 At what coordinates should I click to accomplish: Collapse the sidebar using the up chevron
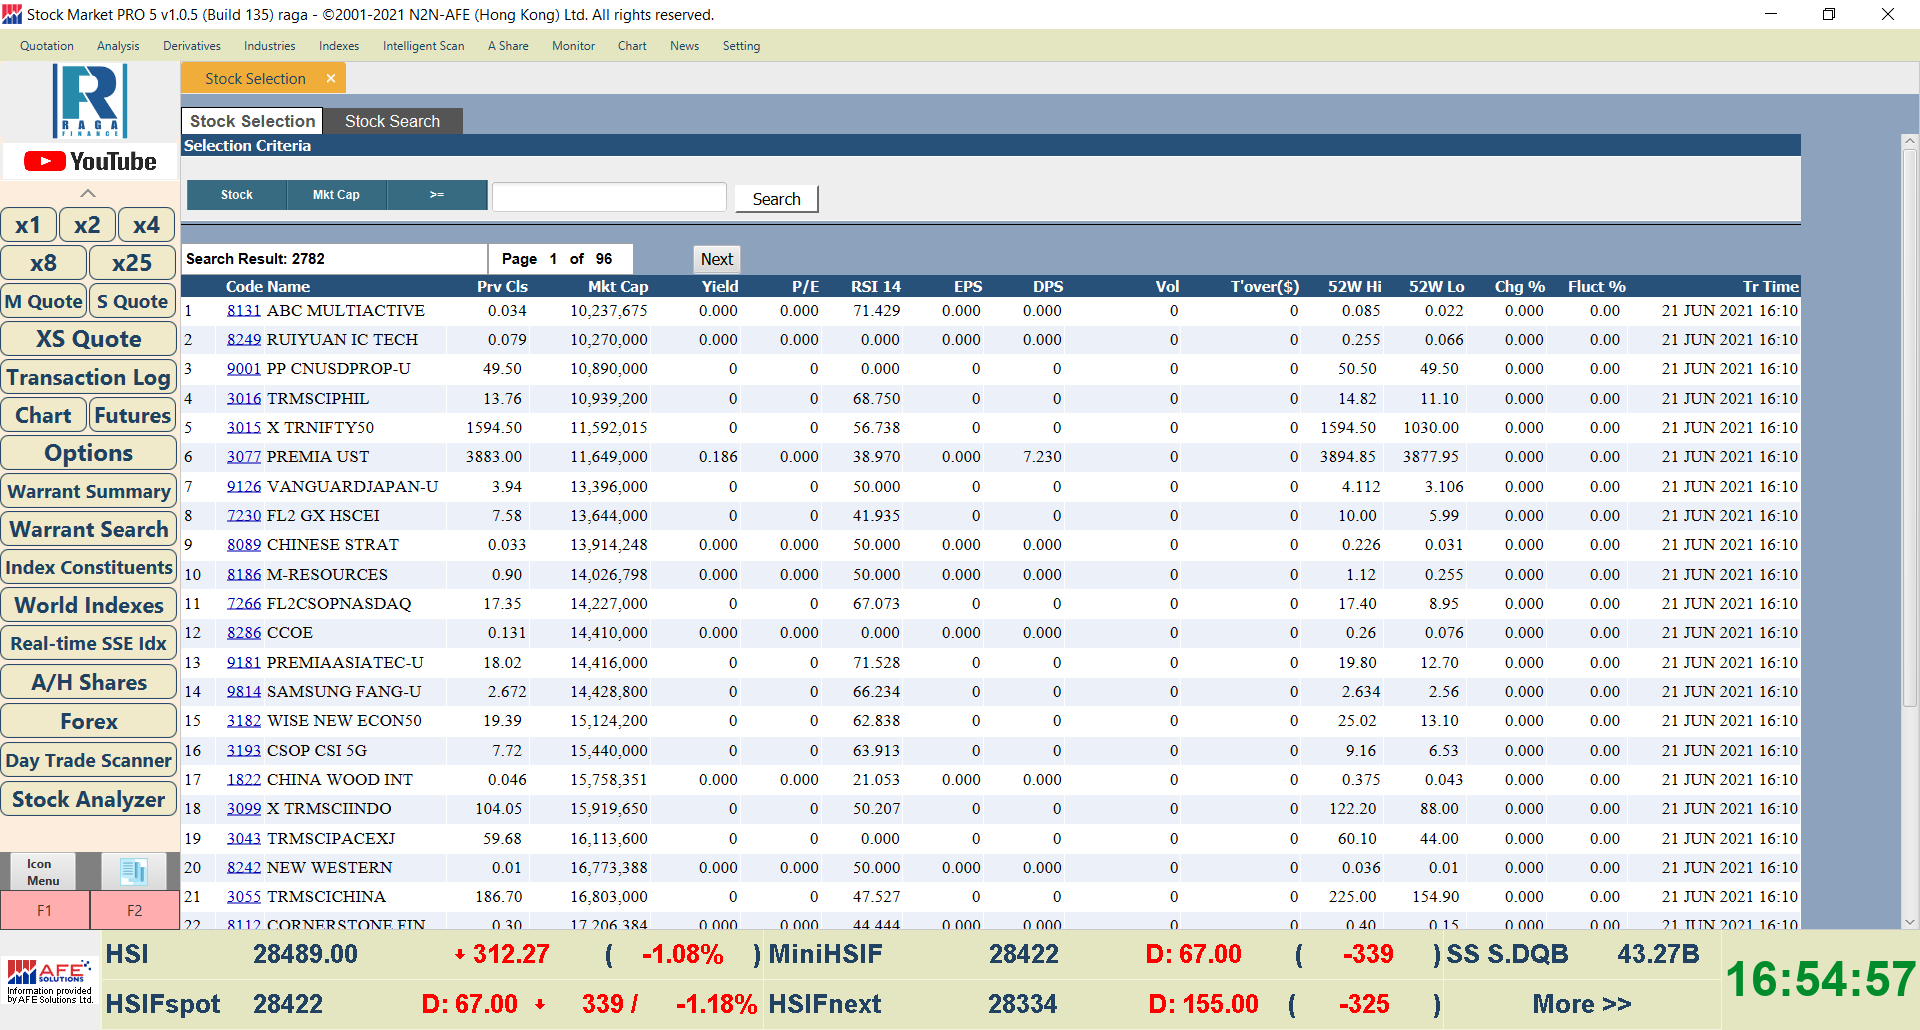click(88, 193)
